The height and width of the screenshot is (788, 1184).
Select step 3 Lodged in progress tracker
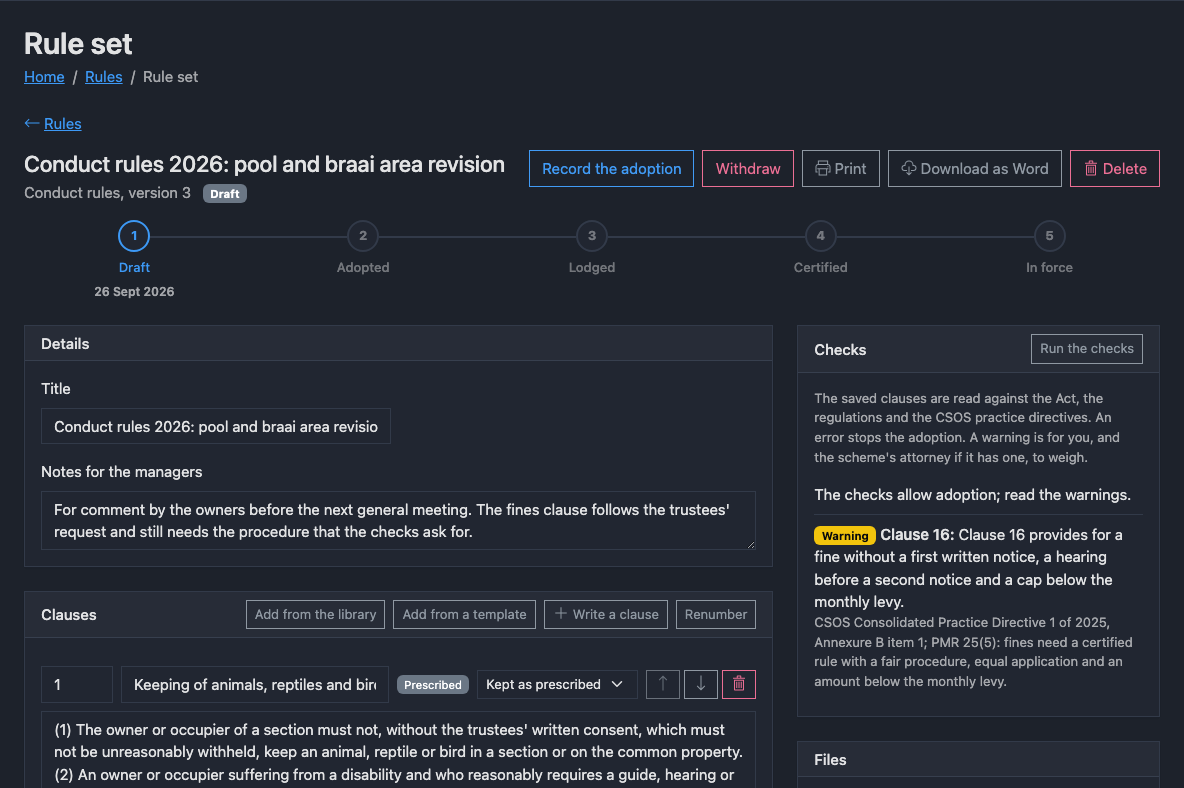592,236
